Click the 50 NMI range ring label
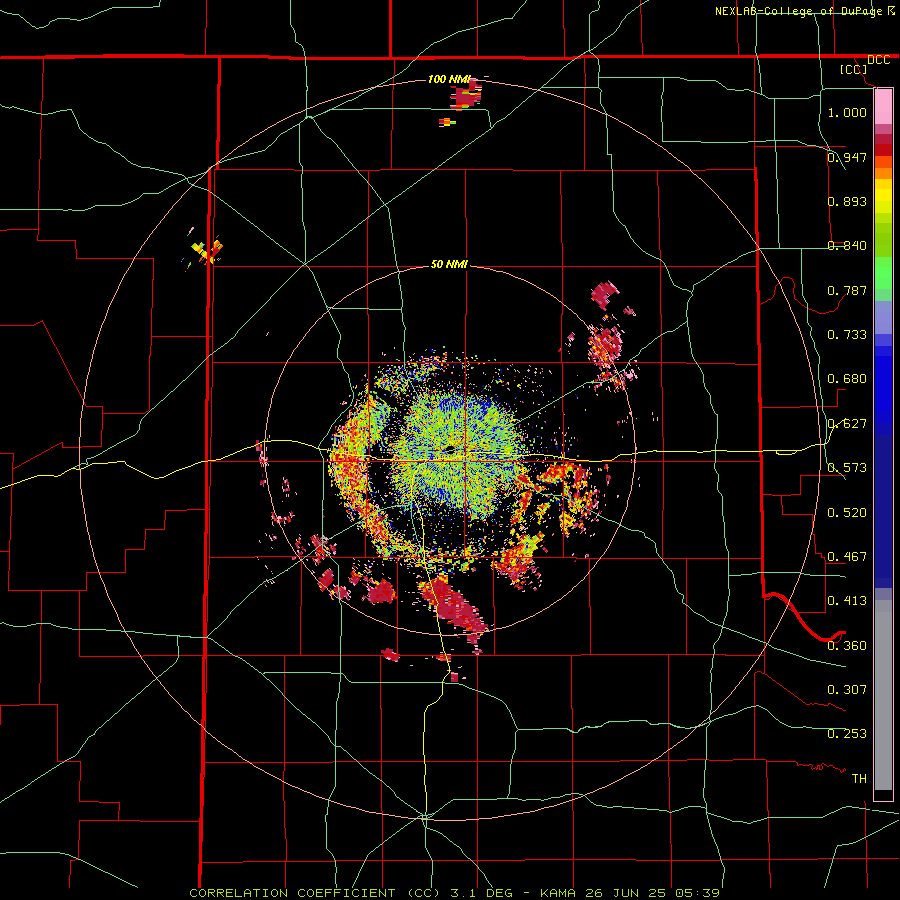Viewport: 900px width, 900px height. (x=449, y=264)
